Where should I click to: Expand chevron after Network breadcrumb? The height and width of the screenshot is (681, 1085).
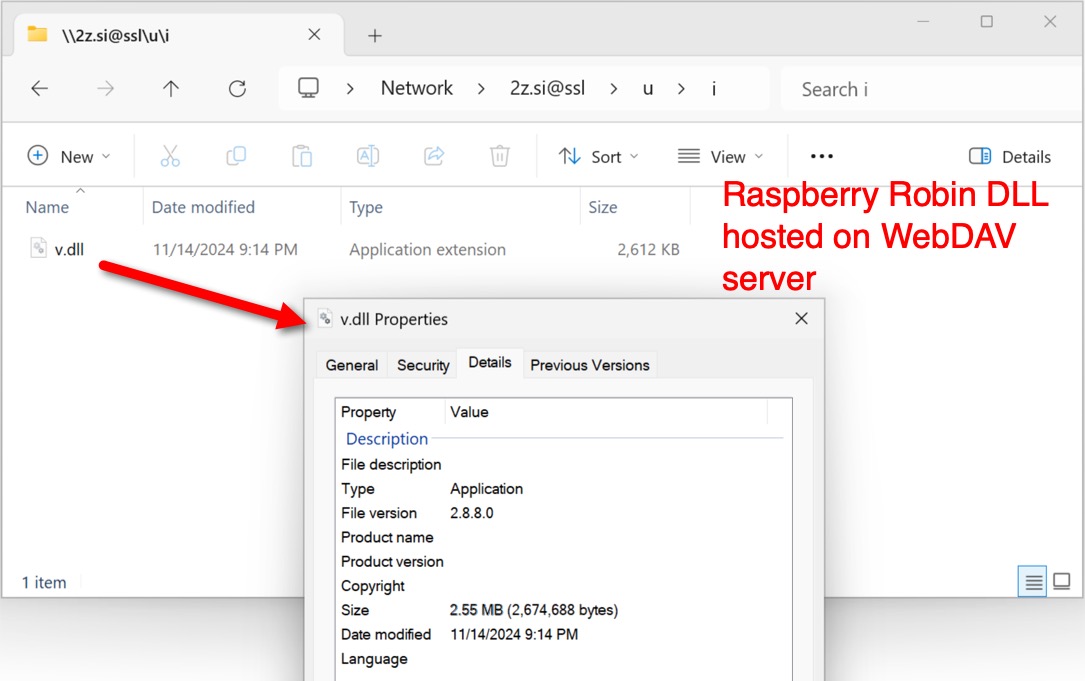click(481, 89)
